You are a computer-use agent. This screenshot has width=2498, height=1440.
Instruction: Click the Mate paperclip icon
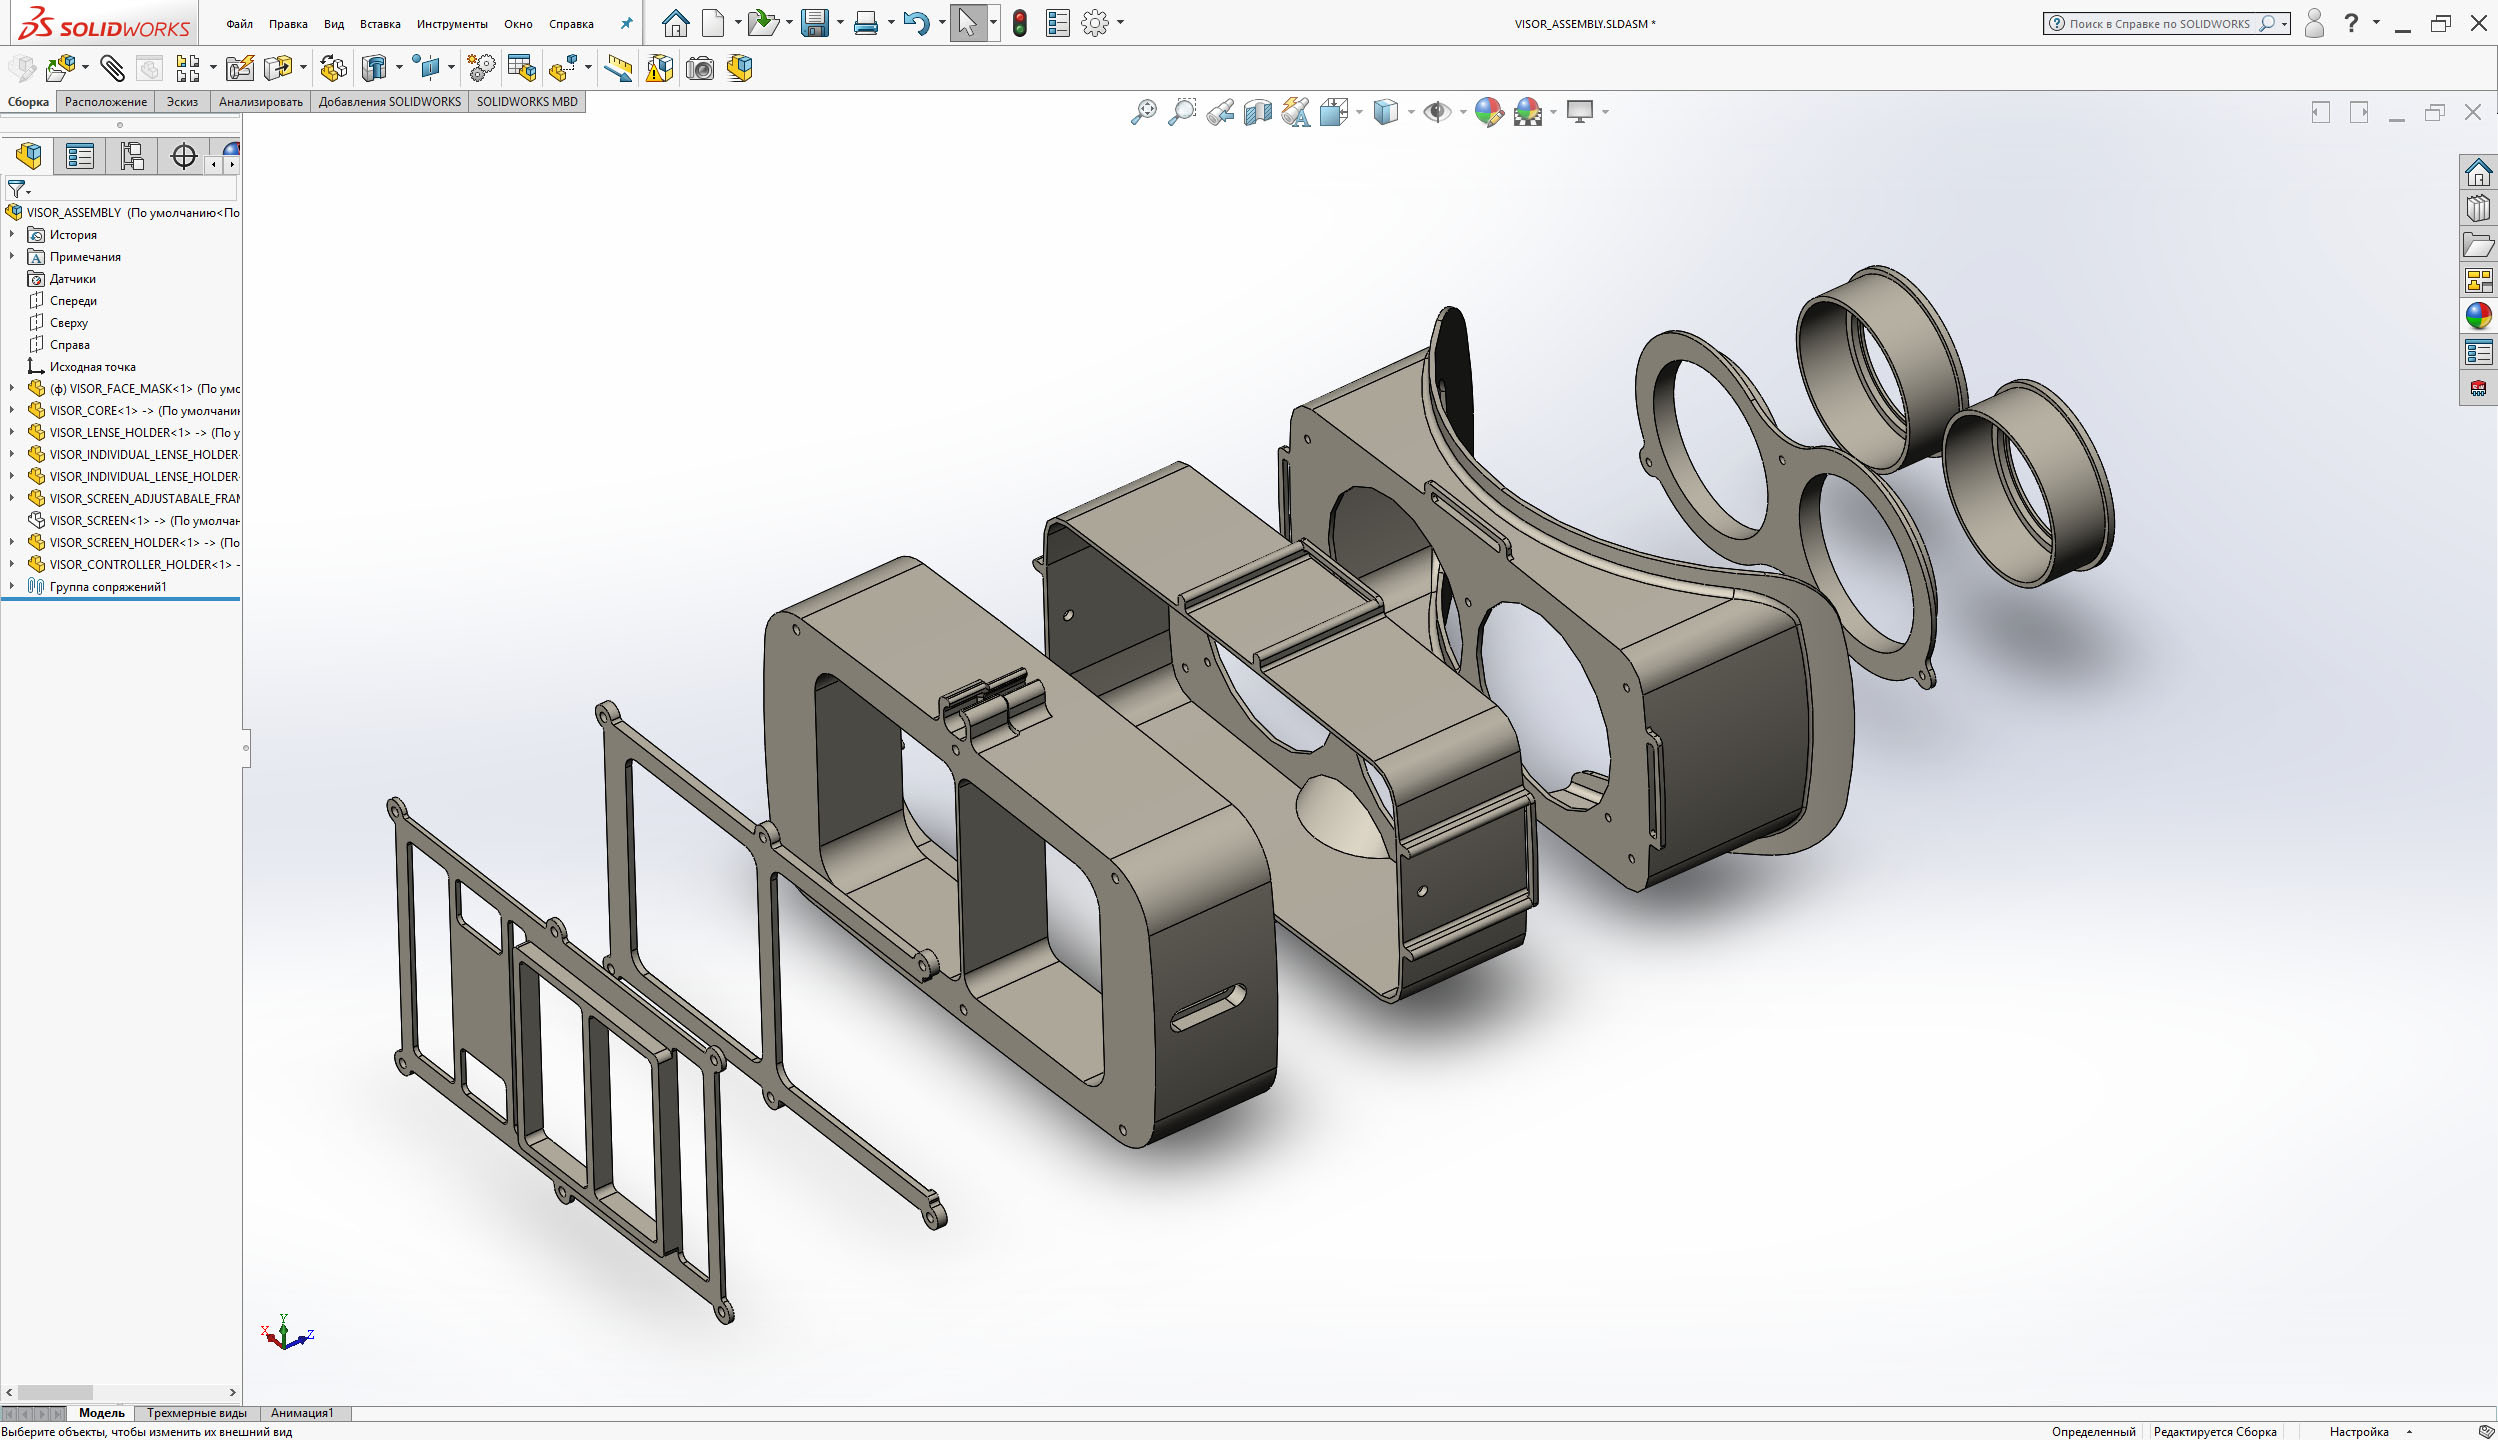pos(112,68)
